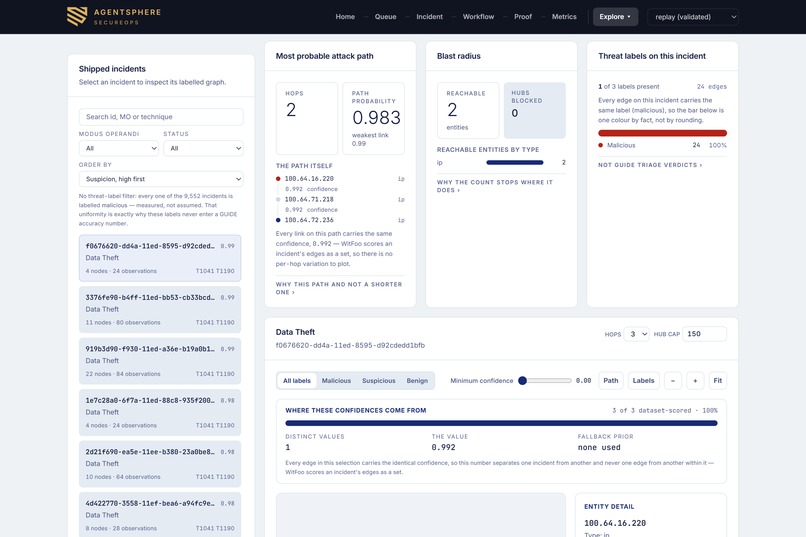Click the Malicious legend dot
The height and width of the screenshot is (537, 806).
point(600,145)
